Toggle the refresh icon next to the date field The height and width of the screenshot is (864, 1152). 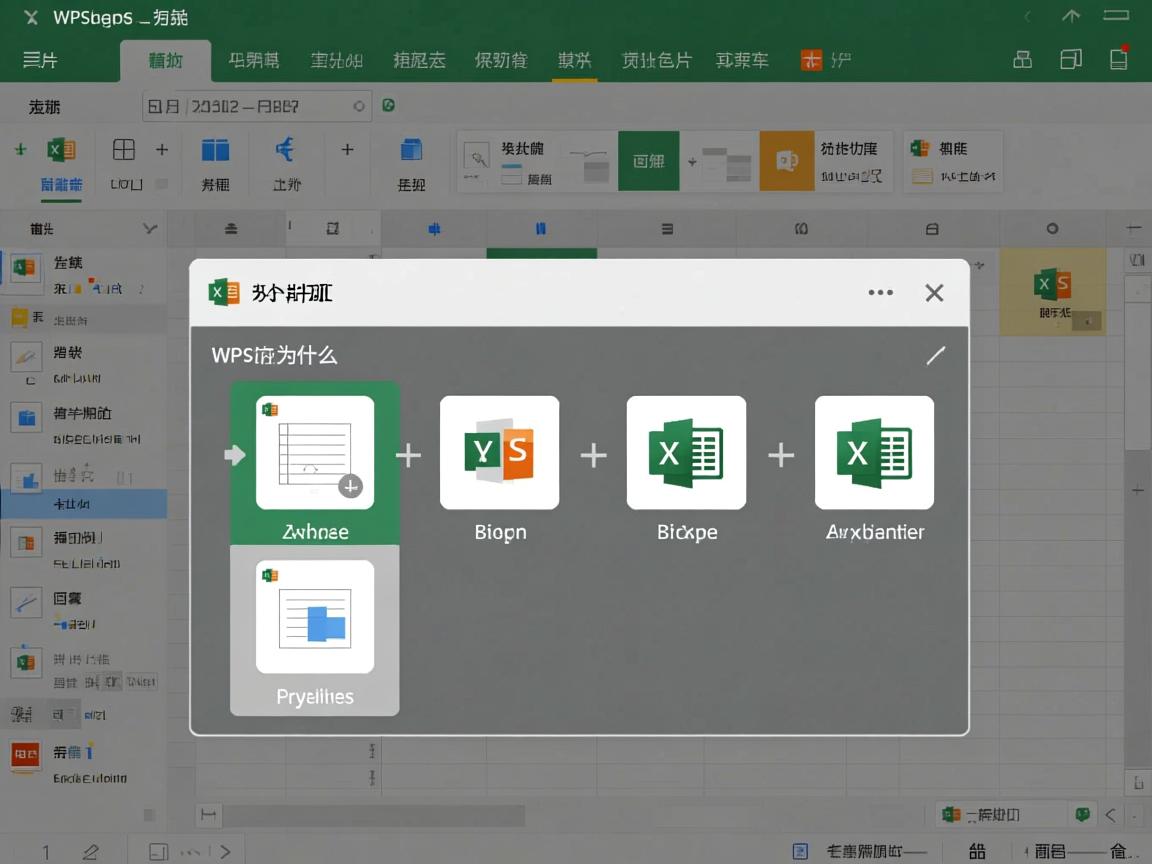(x=389, y=105)
